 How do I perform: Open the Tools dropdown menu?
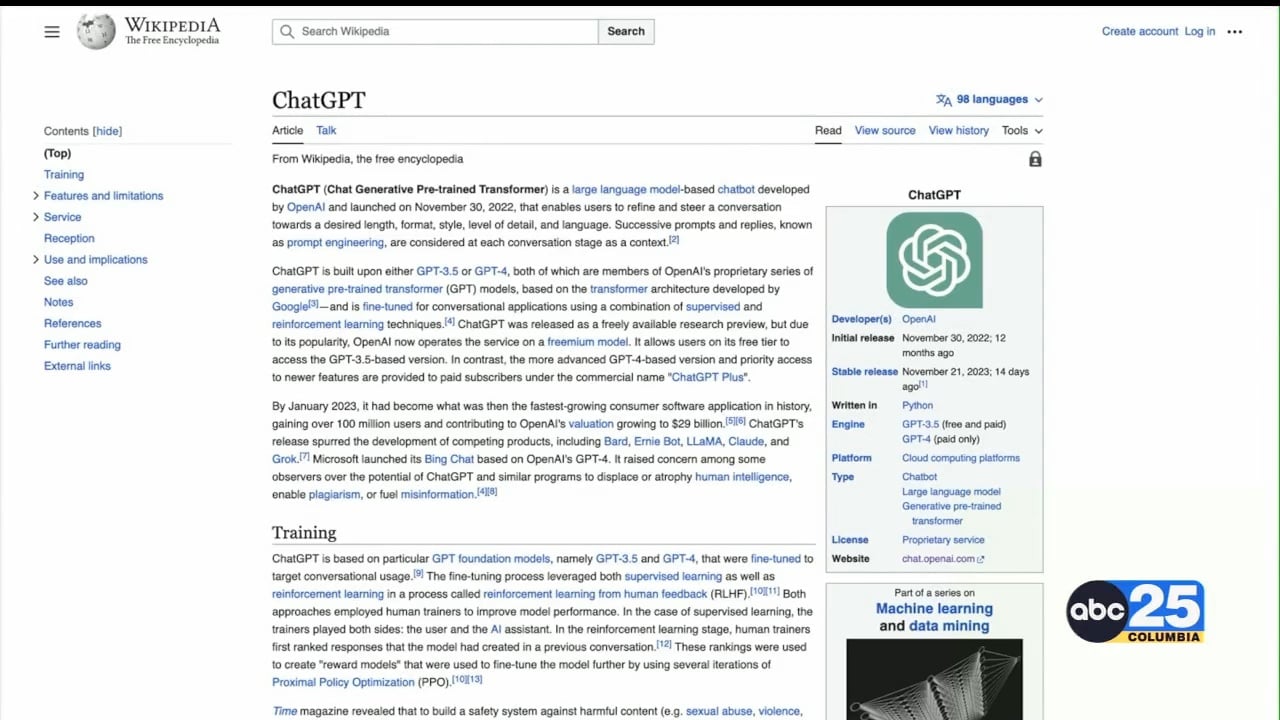pyautogui.click(x=1021, y=131)
